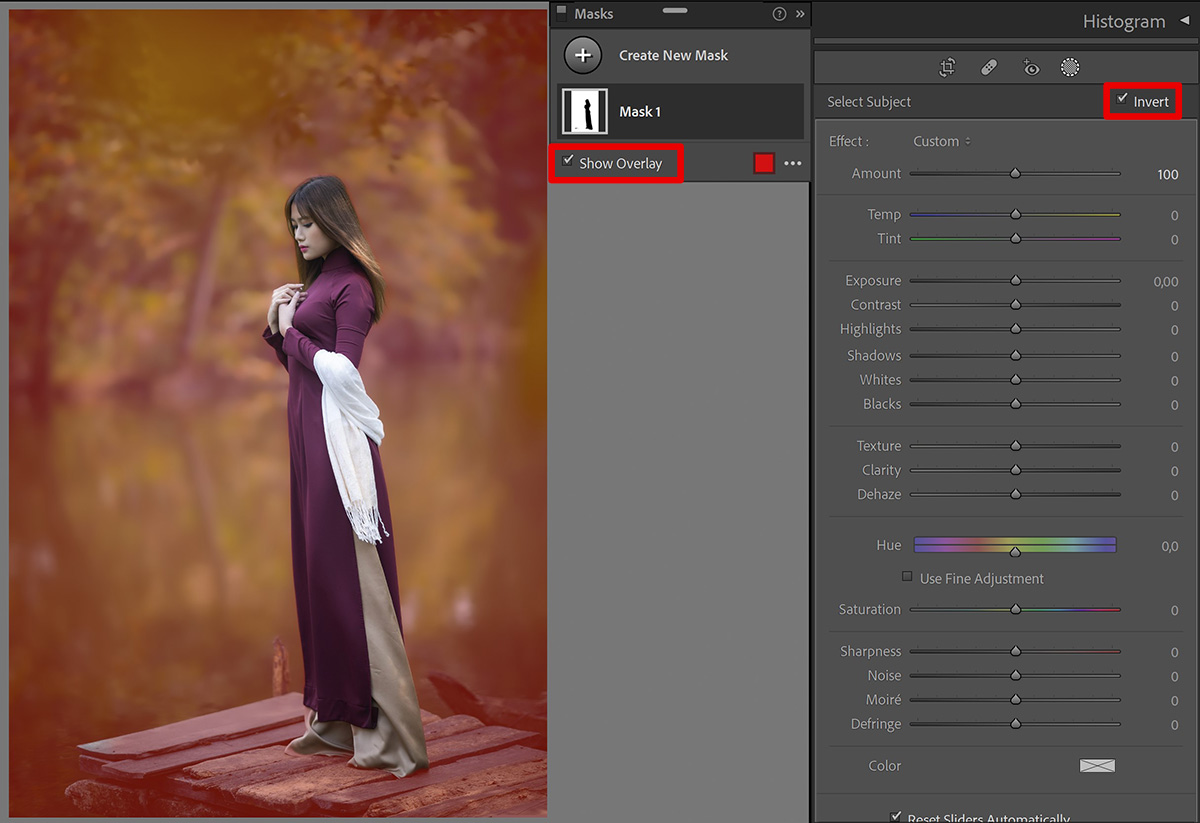Click the Mask 1 thumbnail
This screenshot has width=1200, height=823.
[x=585, y=111]
